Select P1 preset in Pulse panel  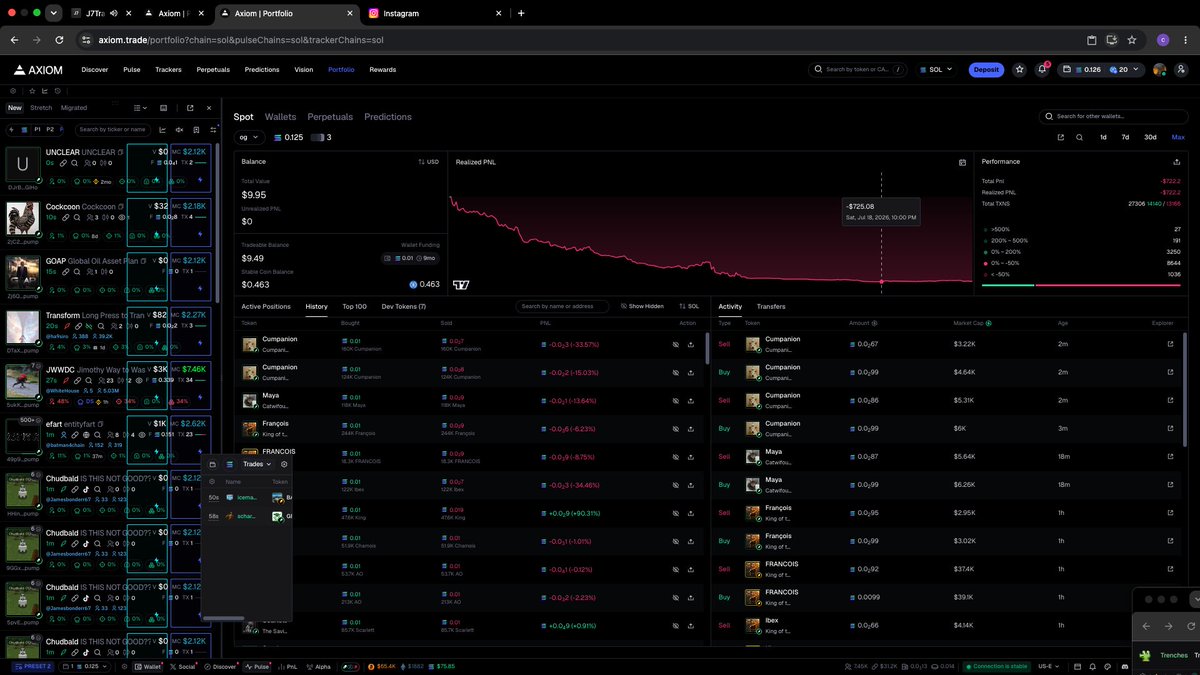point(38,129)
